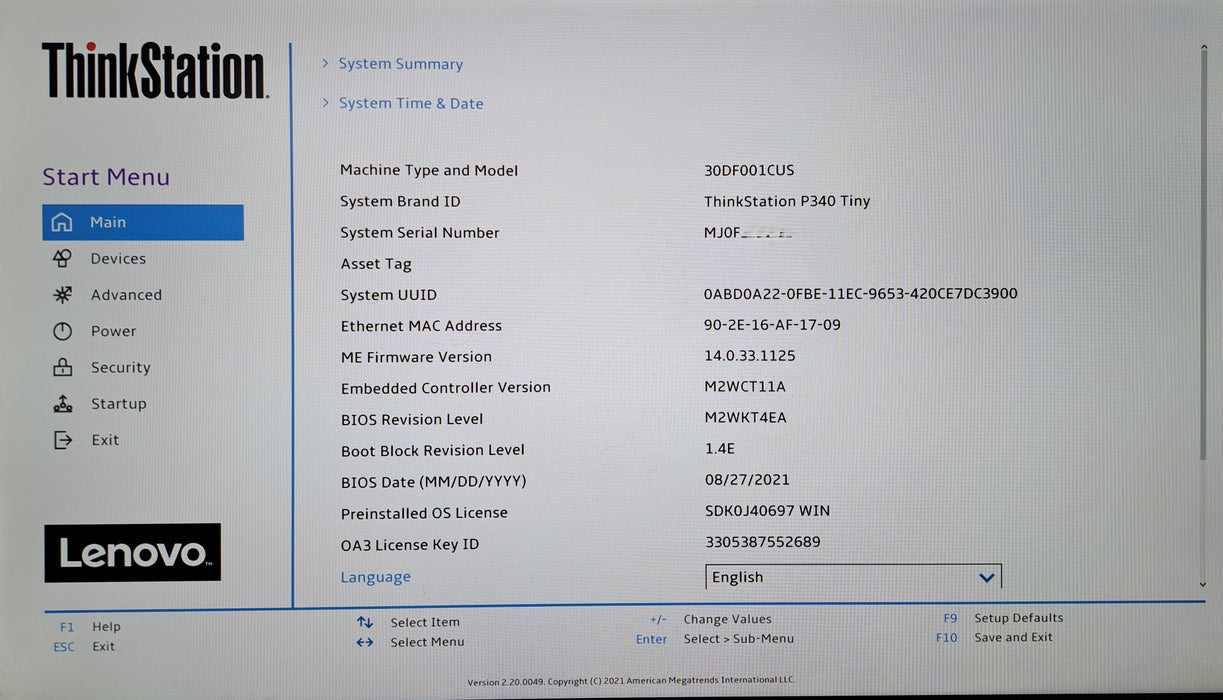
Task: Click ESC Exit in the footer
Action: (x=84, y=647)
